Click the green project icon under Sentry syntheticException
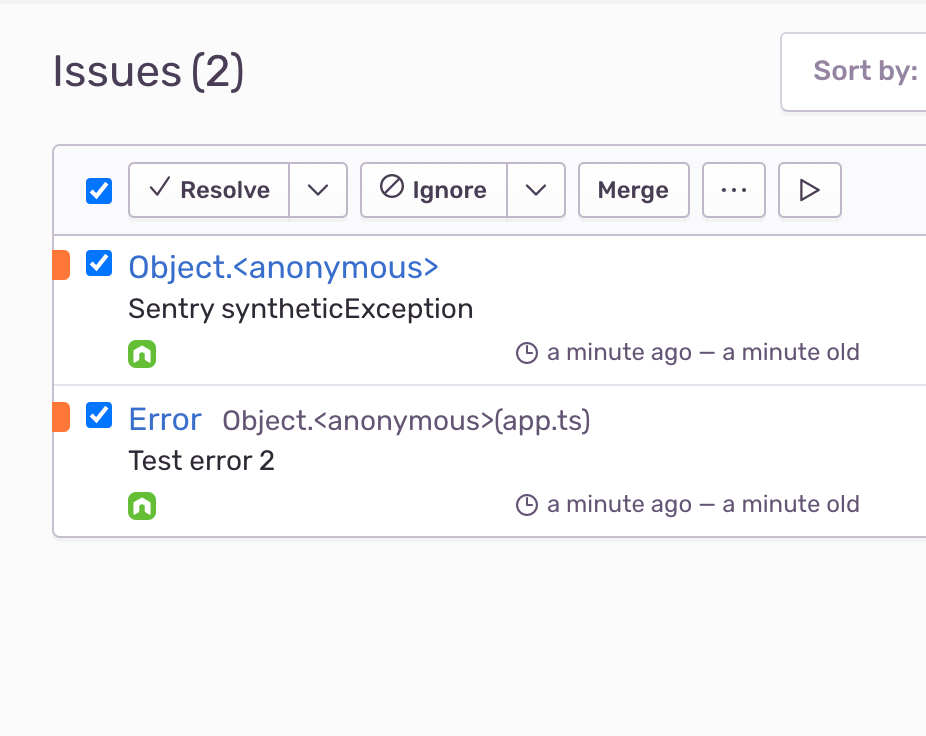 pos(142,352)
